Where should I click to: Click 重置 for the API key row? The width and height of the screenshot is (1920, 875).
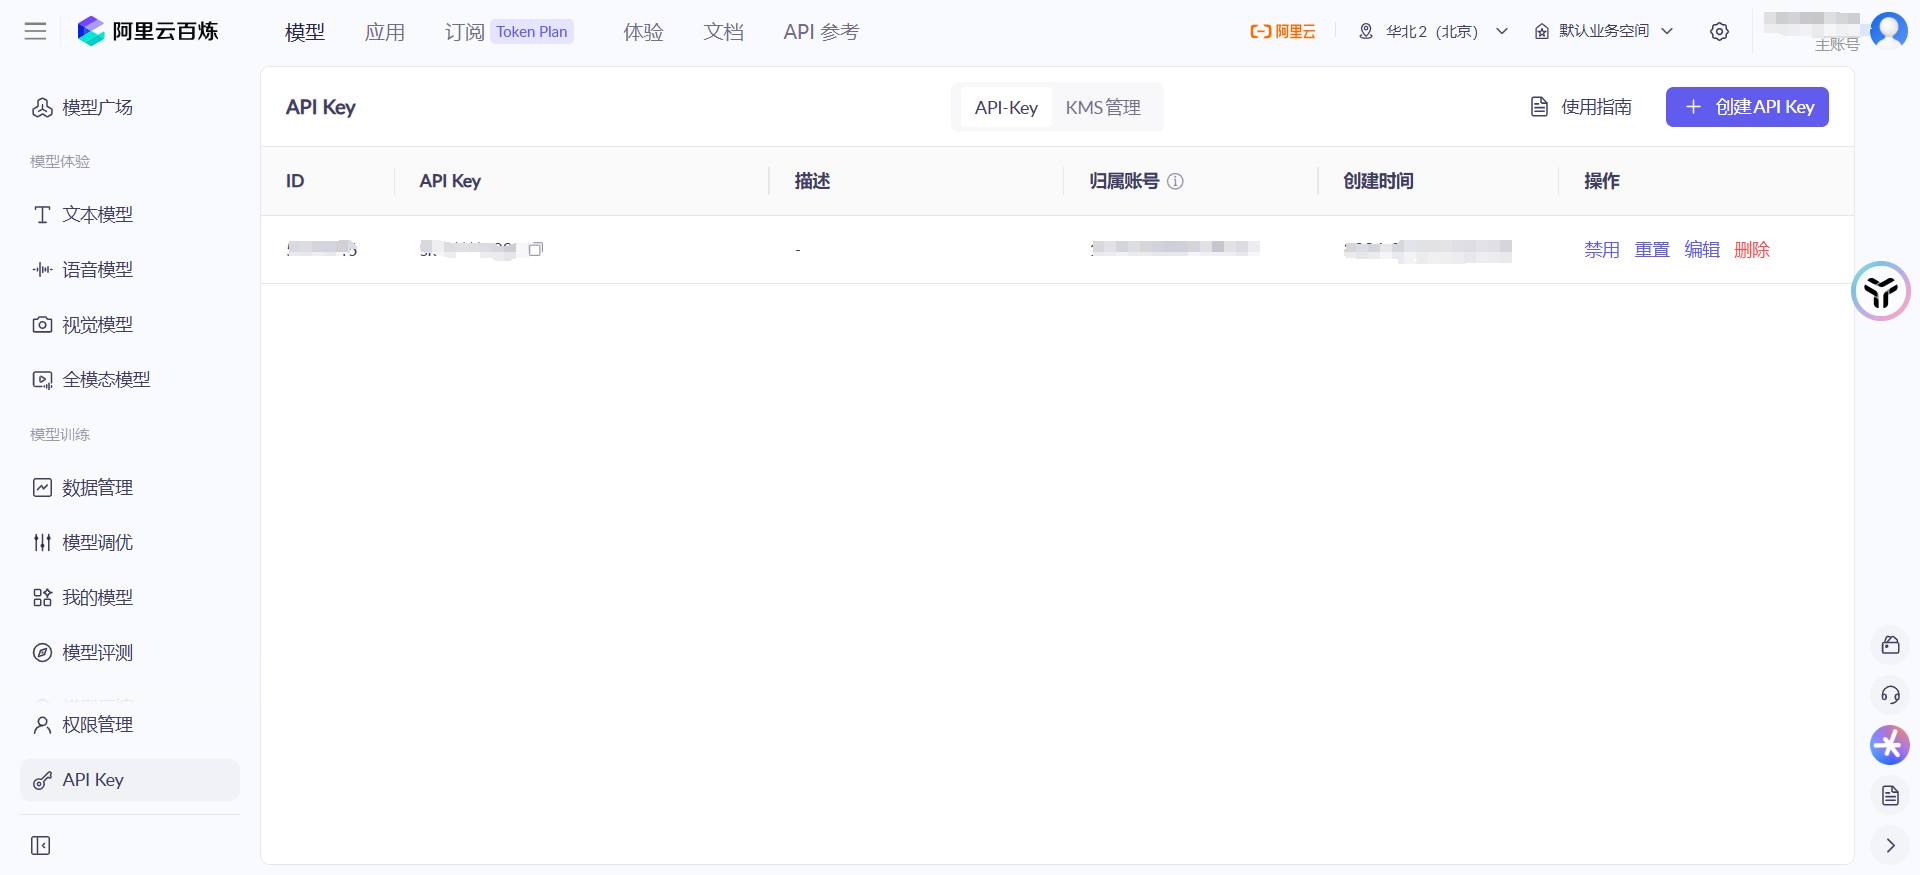point(1652,250)
